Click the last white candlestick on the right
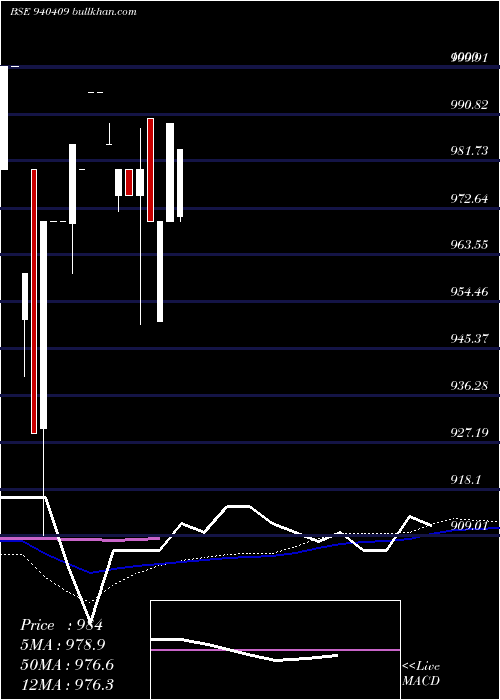Image resolution: width=500 pixels, height=700 pixels. (180, 183)
